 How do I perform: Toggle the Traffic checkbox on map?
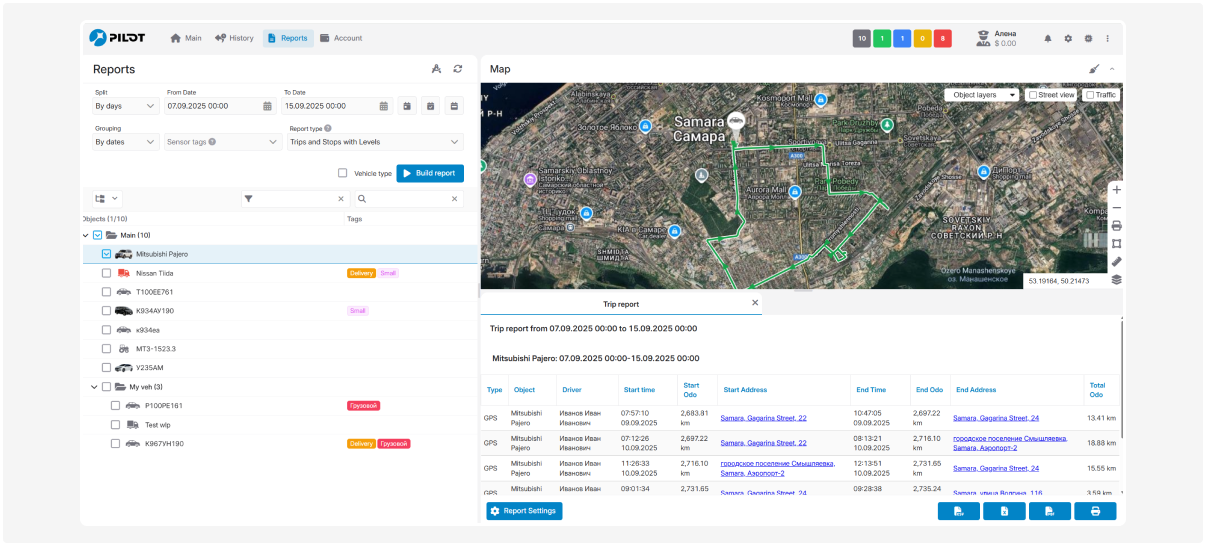1090,95
